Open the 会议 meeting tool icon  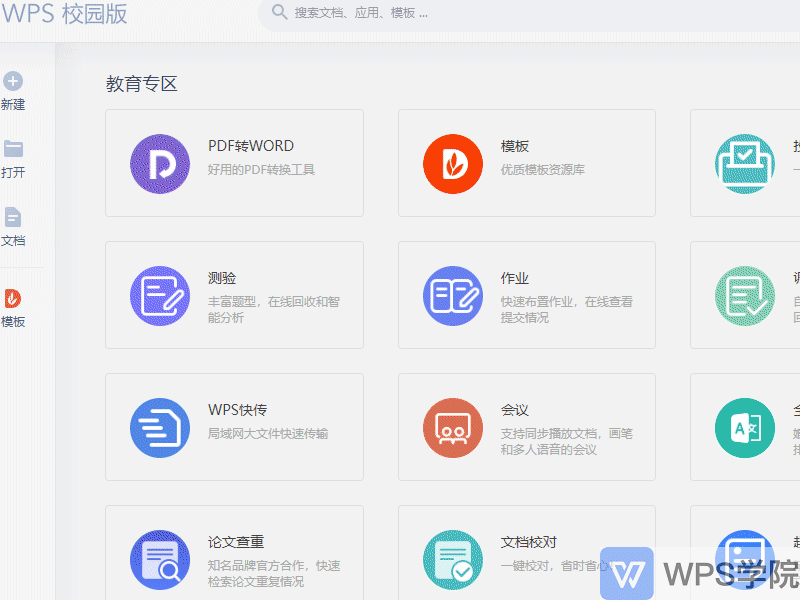tap(453, 427)
